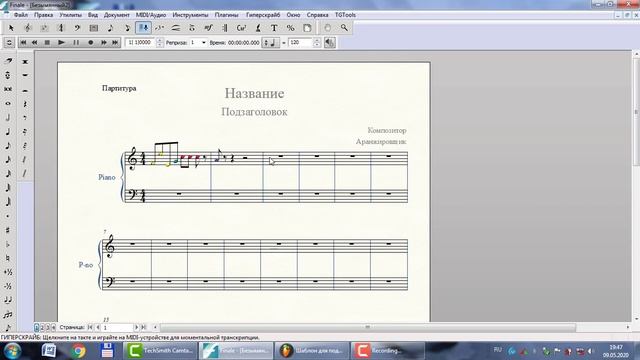Adjust the tempo stepper arrows
Image resolution: width=640 pixels, height=360 pixels.
pyautogui.click(x=317, y=42)
